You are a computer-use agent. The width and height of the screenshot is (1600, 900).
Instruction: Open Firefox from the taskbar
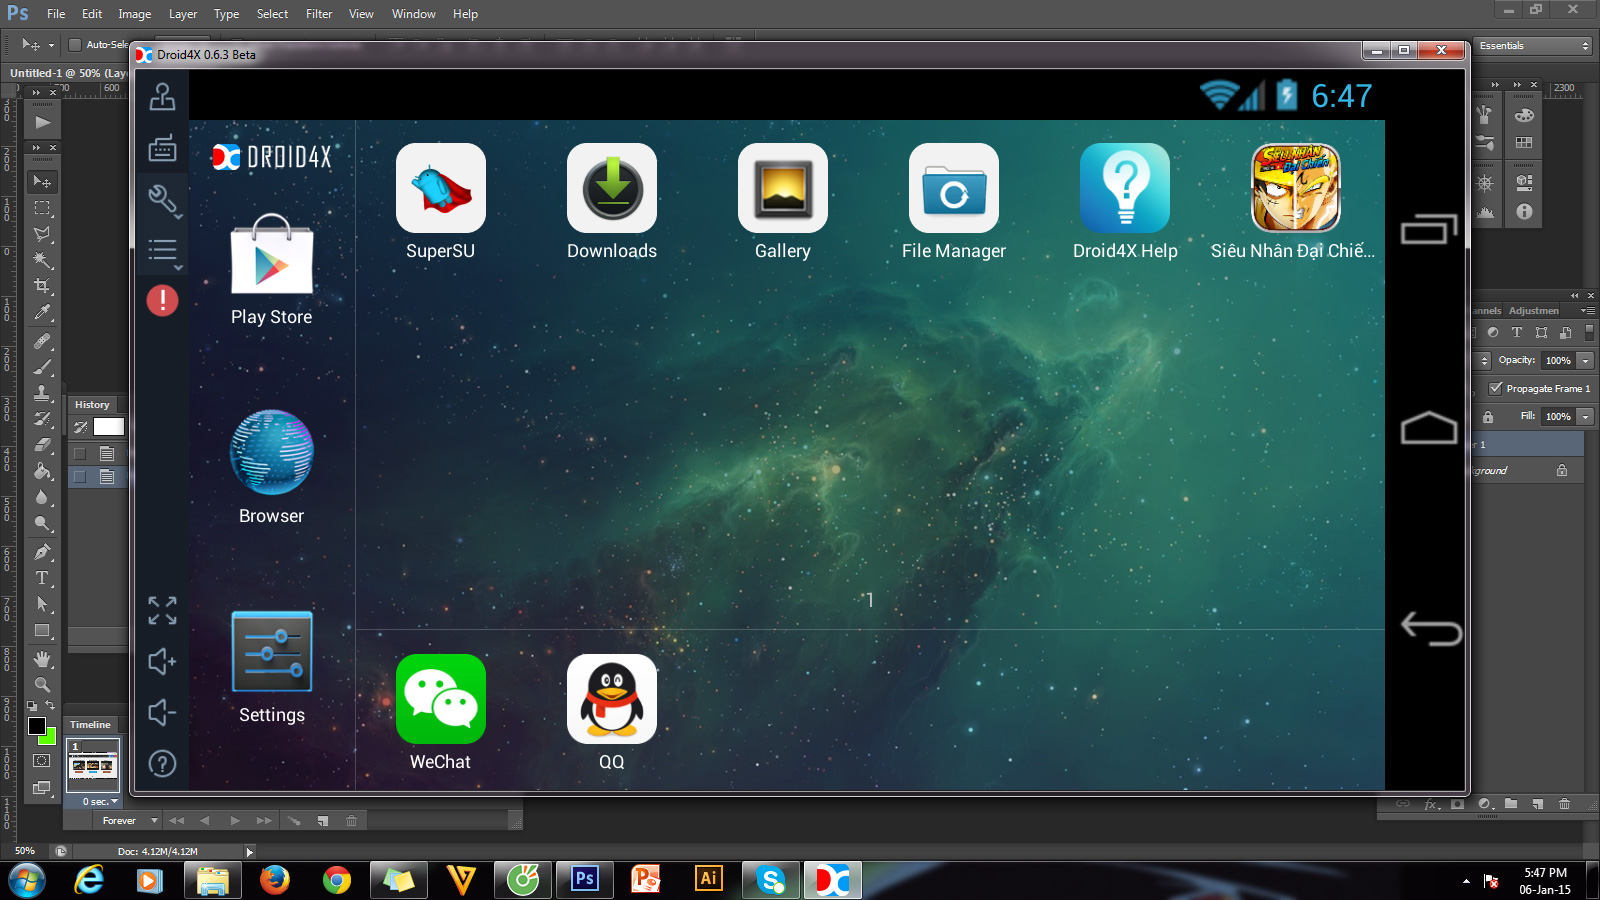pos(274,880)
